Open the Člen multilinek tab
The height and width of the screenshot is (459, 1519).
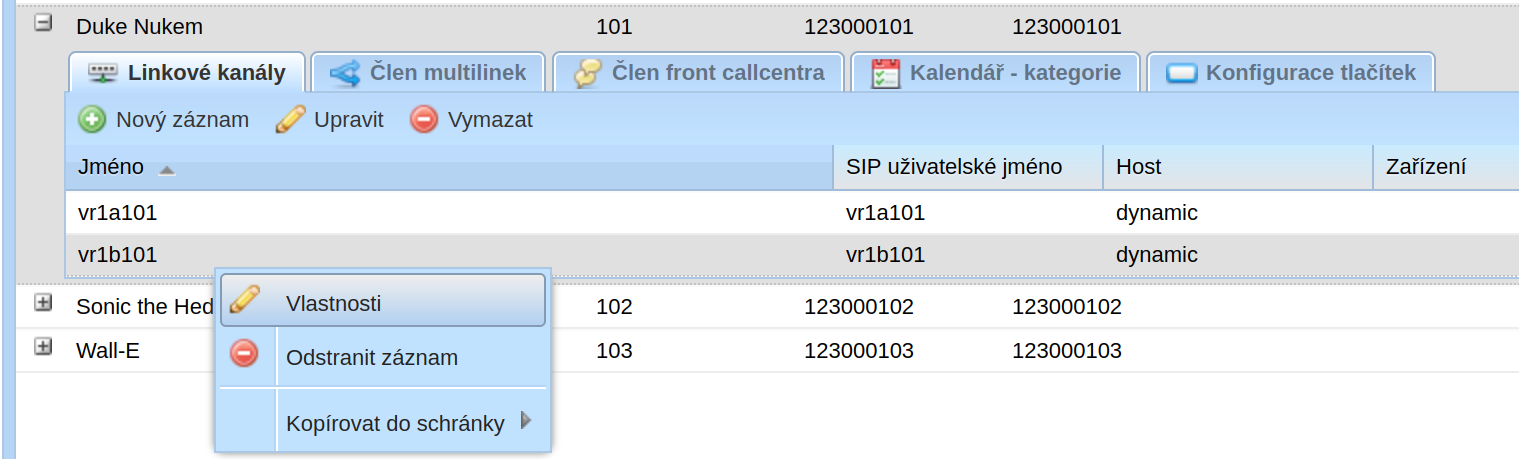[428, 73]
